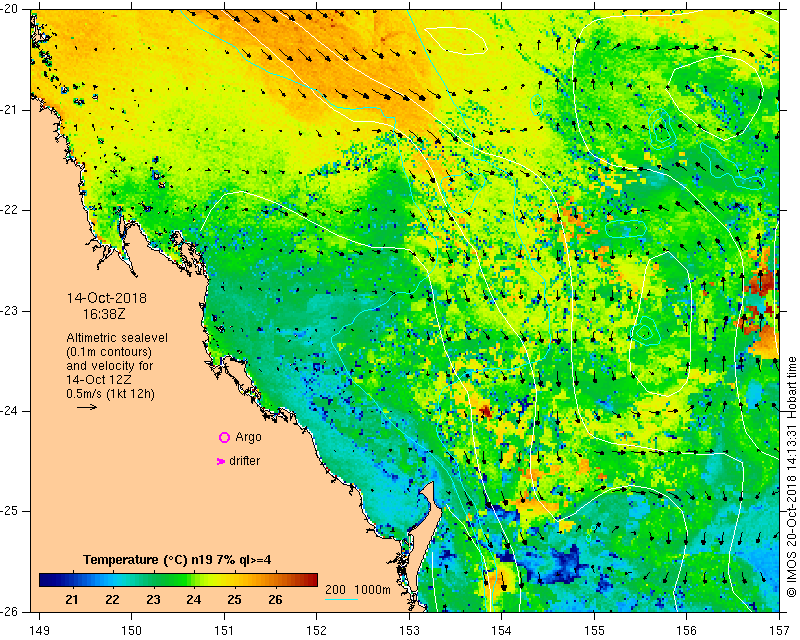Viewport: 800px width, 640px height.
Task: Click color bar tick label 22
Action: [112, 600]
